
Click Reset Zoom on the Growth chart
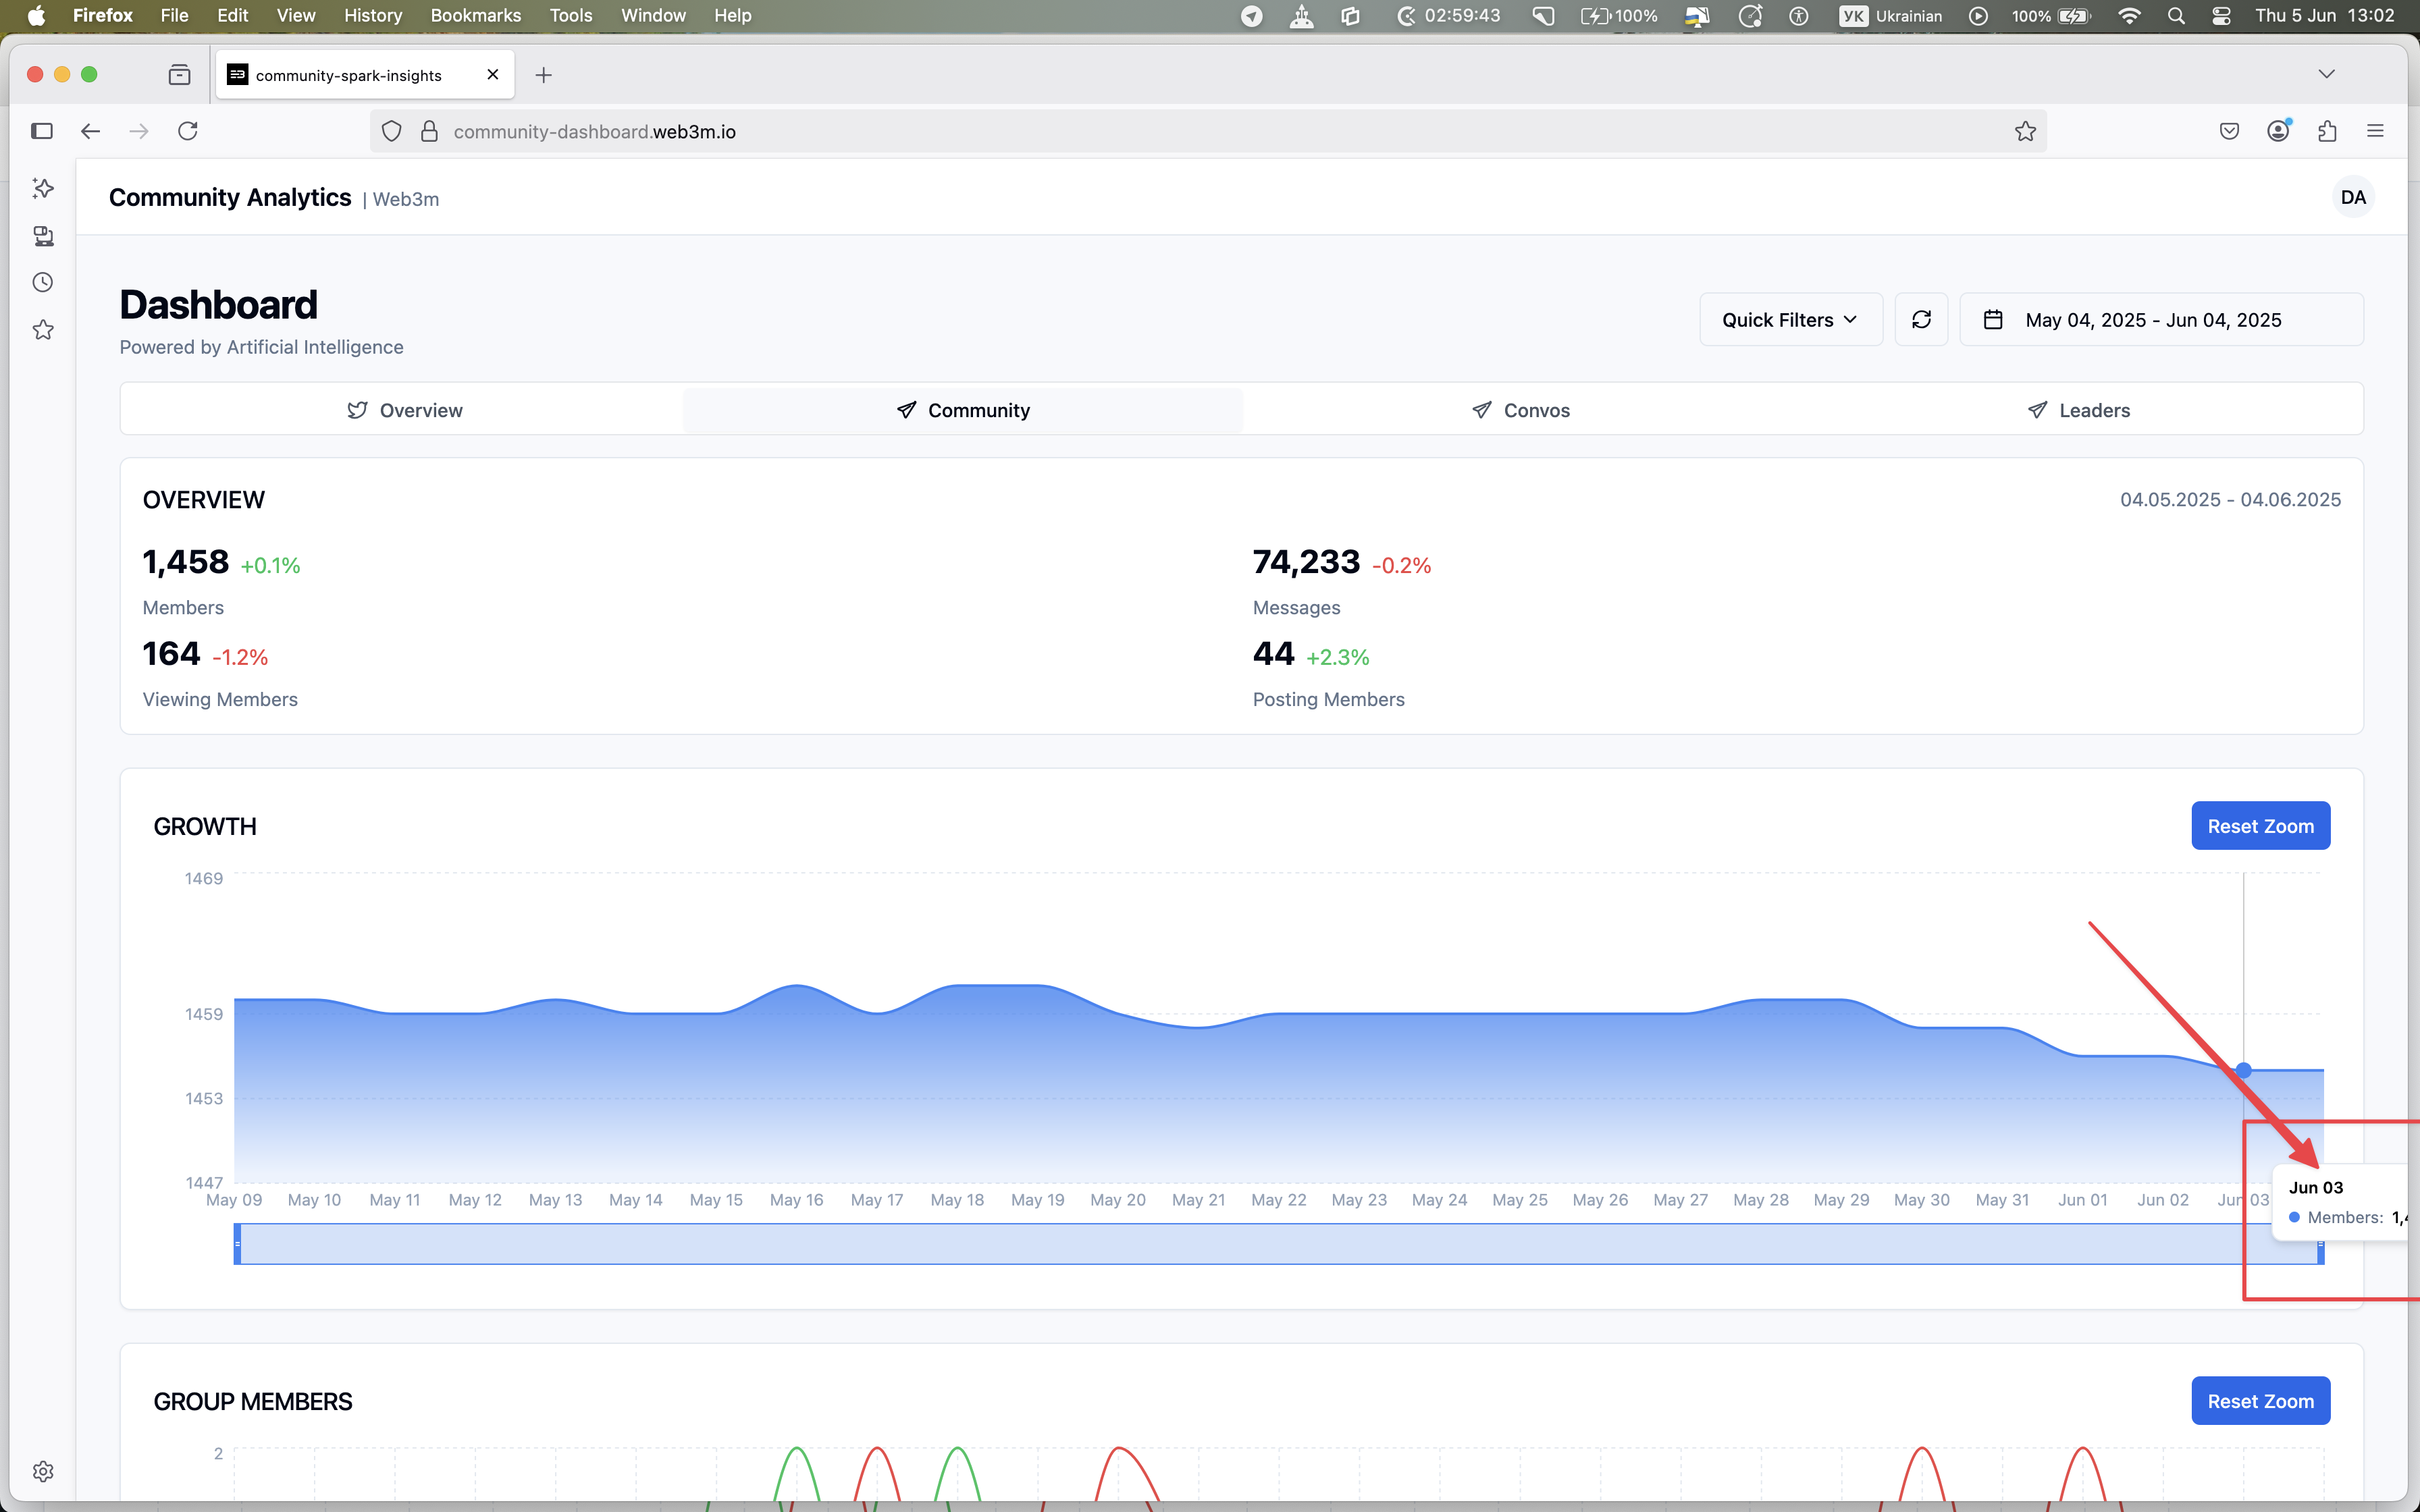[x=2260, y=826]
